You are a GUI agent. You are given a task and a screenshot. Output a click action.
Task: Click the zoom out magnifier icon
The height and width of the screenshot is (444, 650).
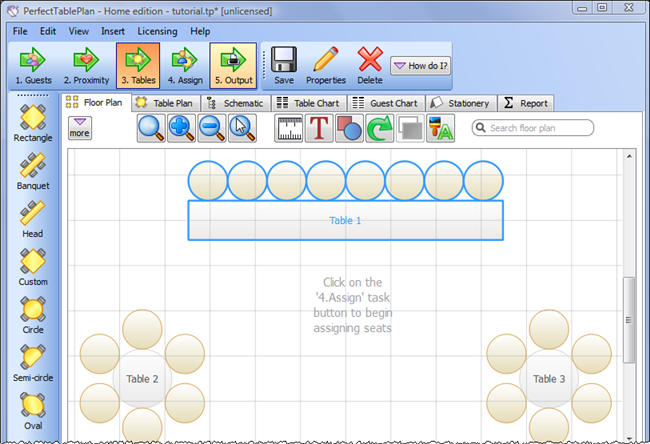212,128
